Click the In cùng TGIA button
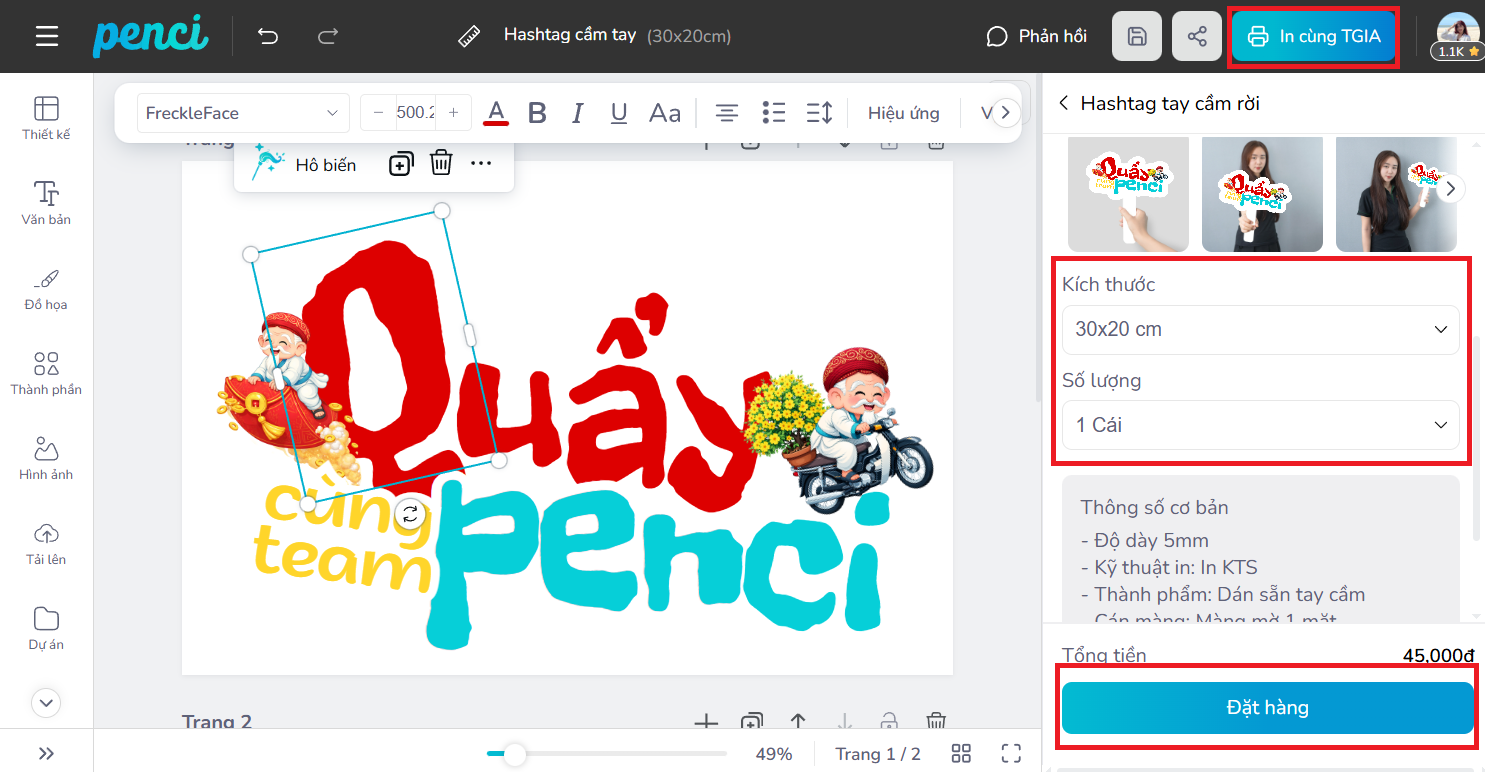Screen dimensions: 1485x772 1314,37
